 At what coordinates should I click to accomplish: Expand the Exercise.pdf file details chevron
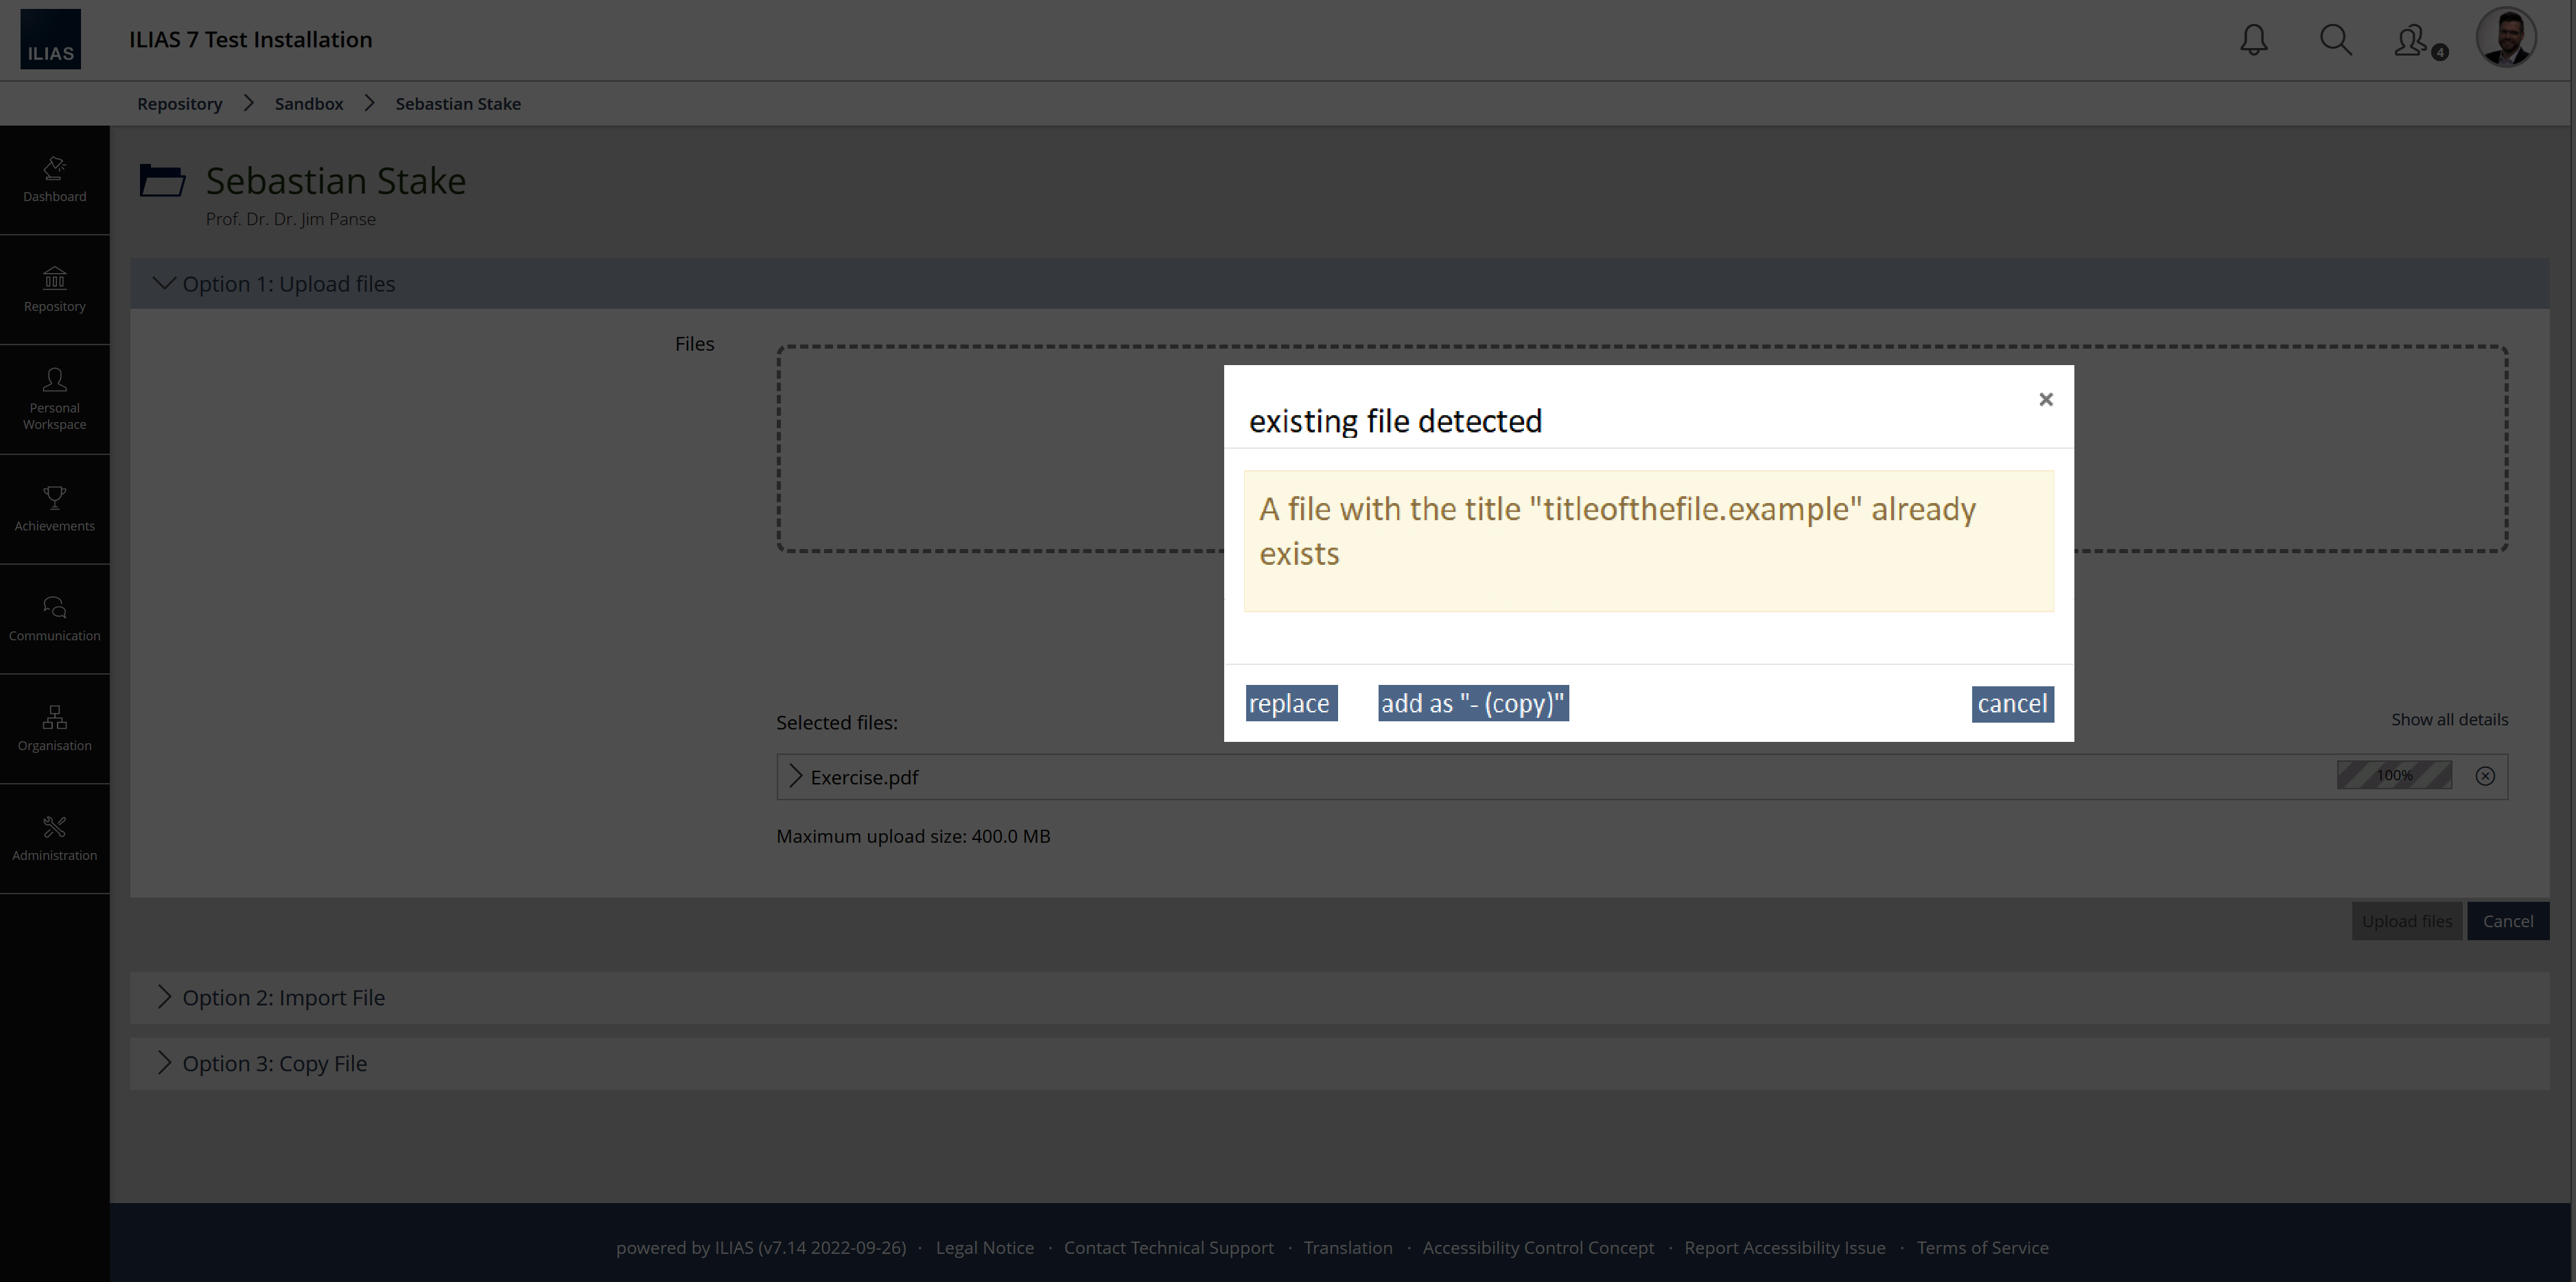point(796,777)
